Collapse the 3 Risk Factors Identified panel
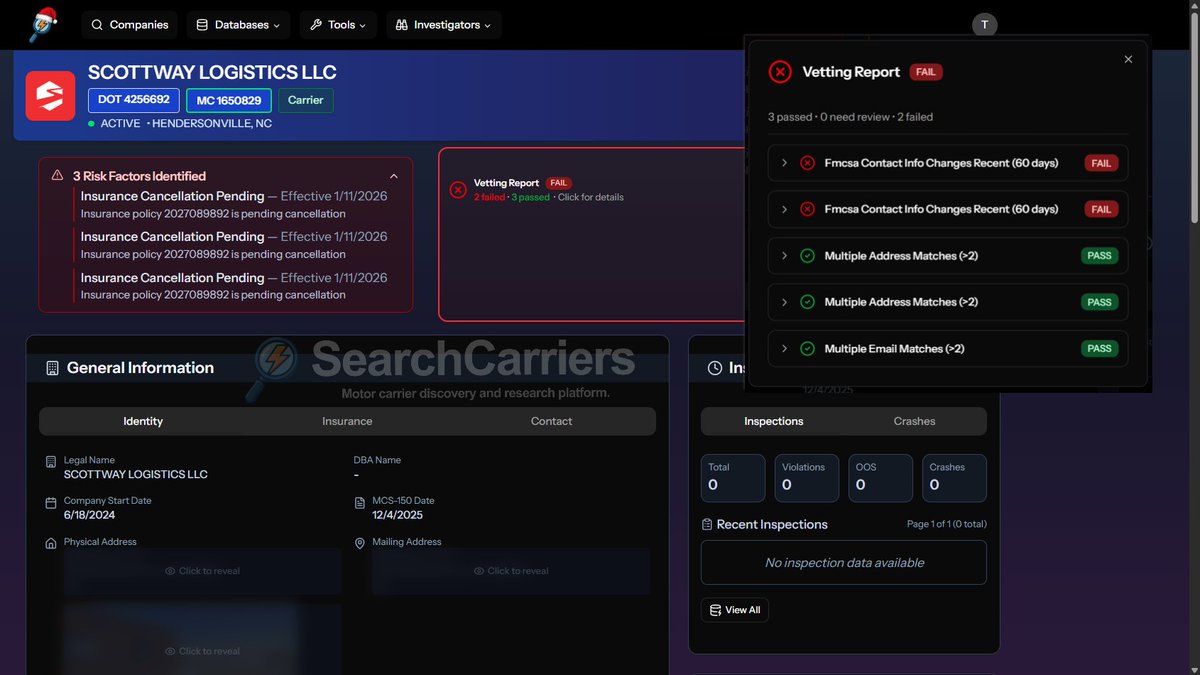Viewport: 1200px width, 675px height. point(394,176)
